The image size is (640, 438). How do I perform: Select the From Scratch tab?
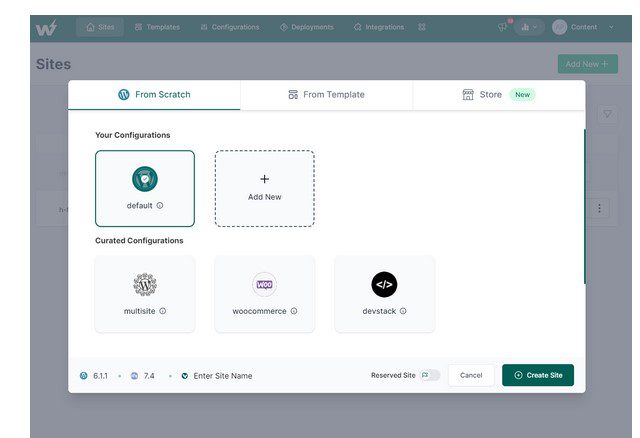(154, 95)
